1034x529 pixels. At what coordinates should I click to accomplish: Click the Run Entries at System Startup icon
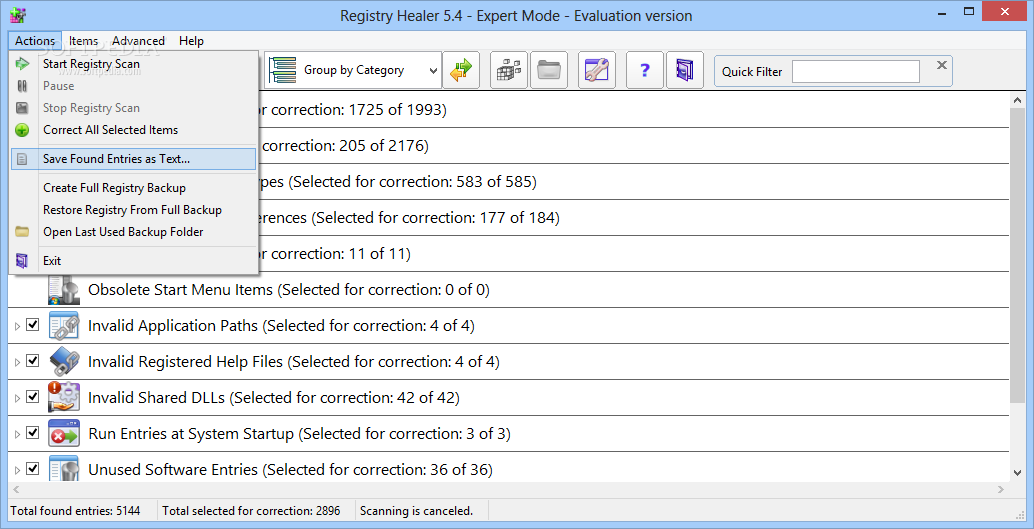coord(64,433)
